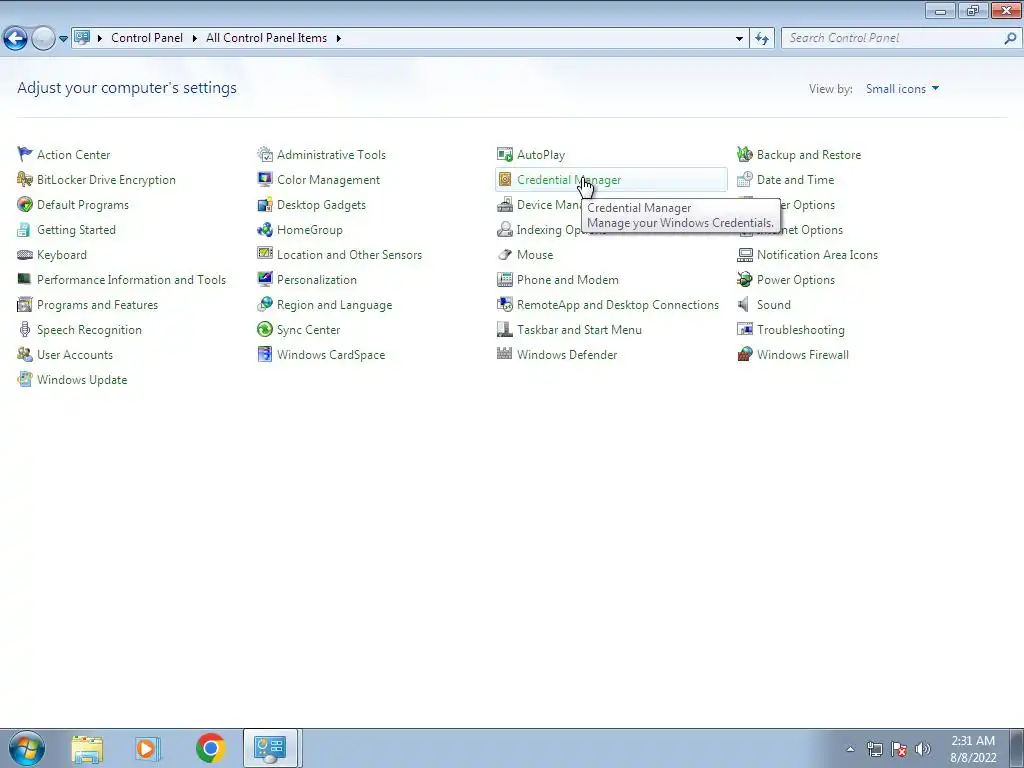The image size is (1024, 768).
Task: Open the Taskbar and Start Menu link
Action: click(579, 330)
